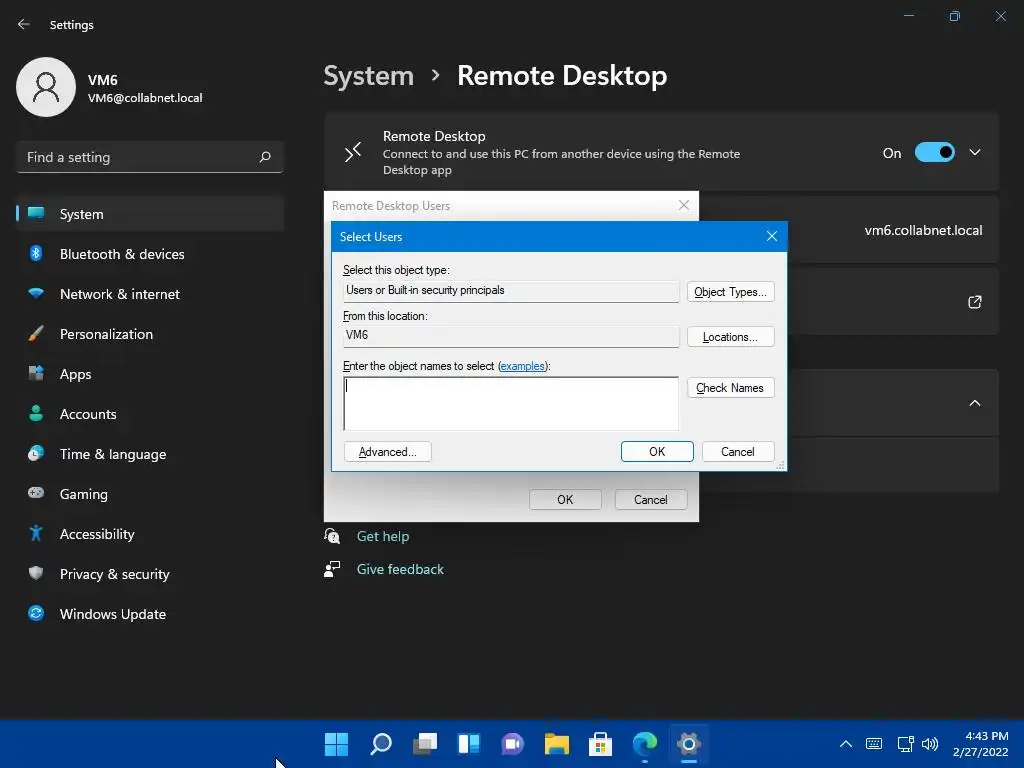Click the VM6 account avatar
1024x768 pixels.
point(46,87)
